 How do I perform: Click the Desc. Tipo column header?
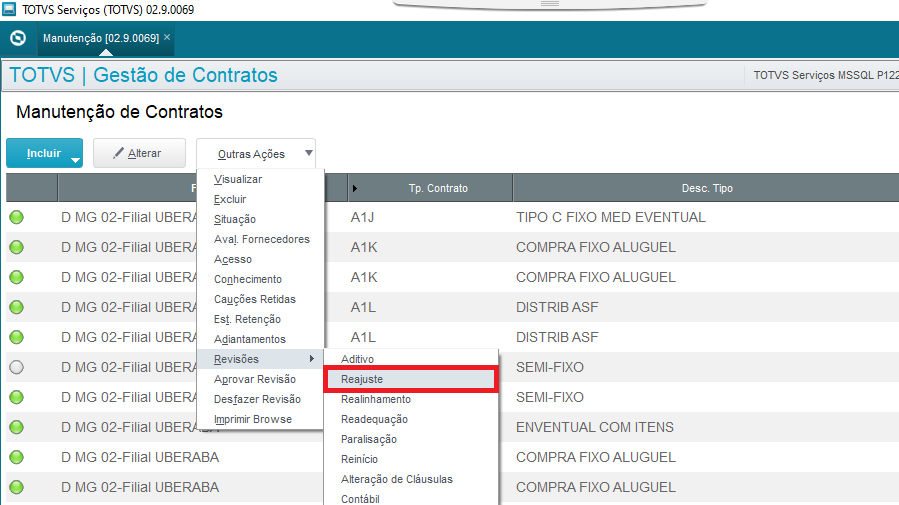click(706, 188)
